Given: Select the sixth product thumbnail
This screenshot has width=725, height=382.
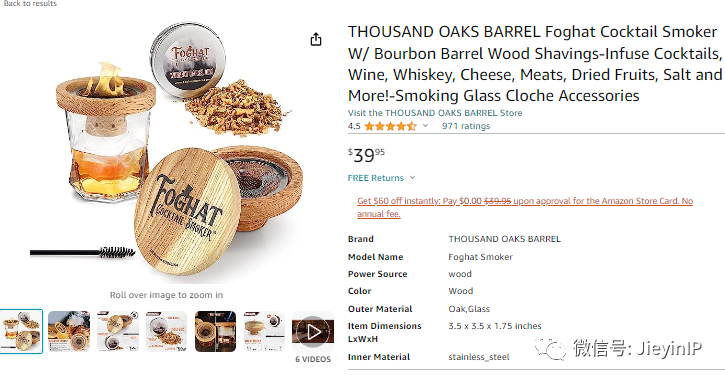Looking at the screenshot, I should coord(264,332).
